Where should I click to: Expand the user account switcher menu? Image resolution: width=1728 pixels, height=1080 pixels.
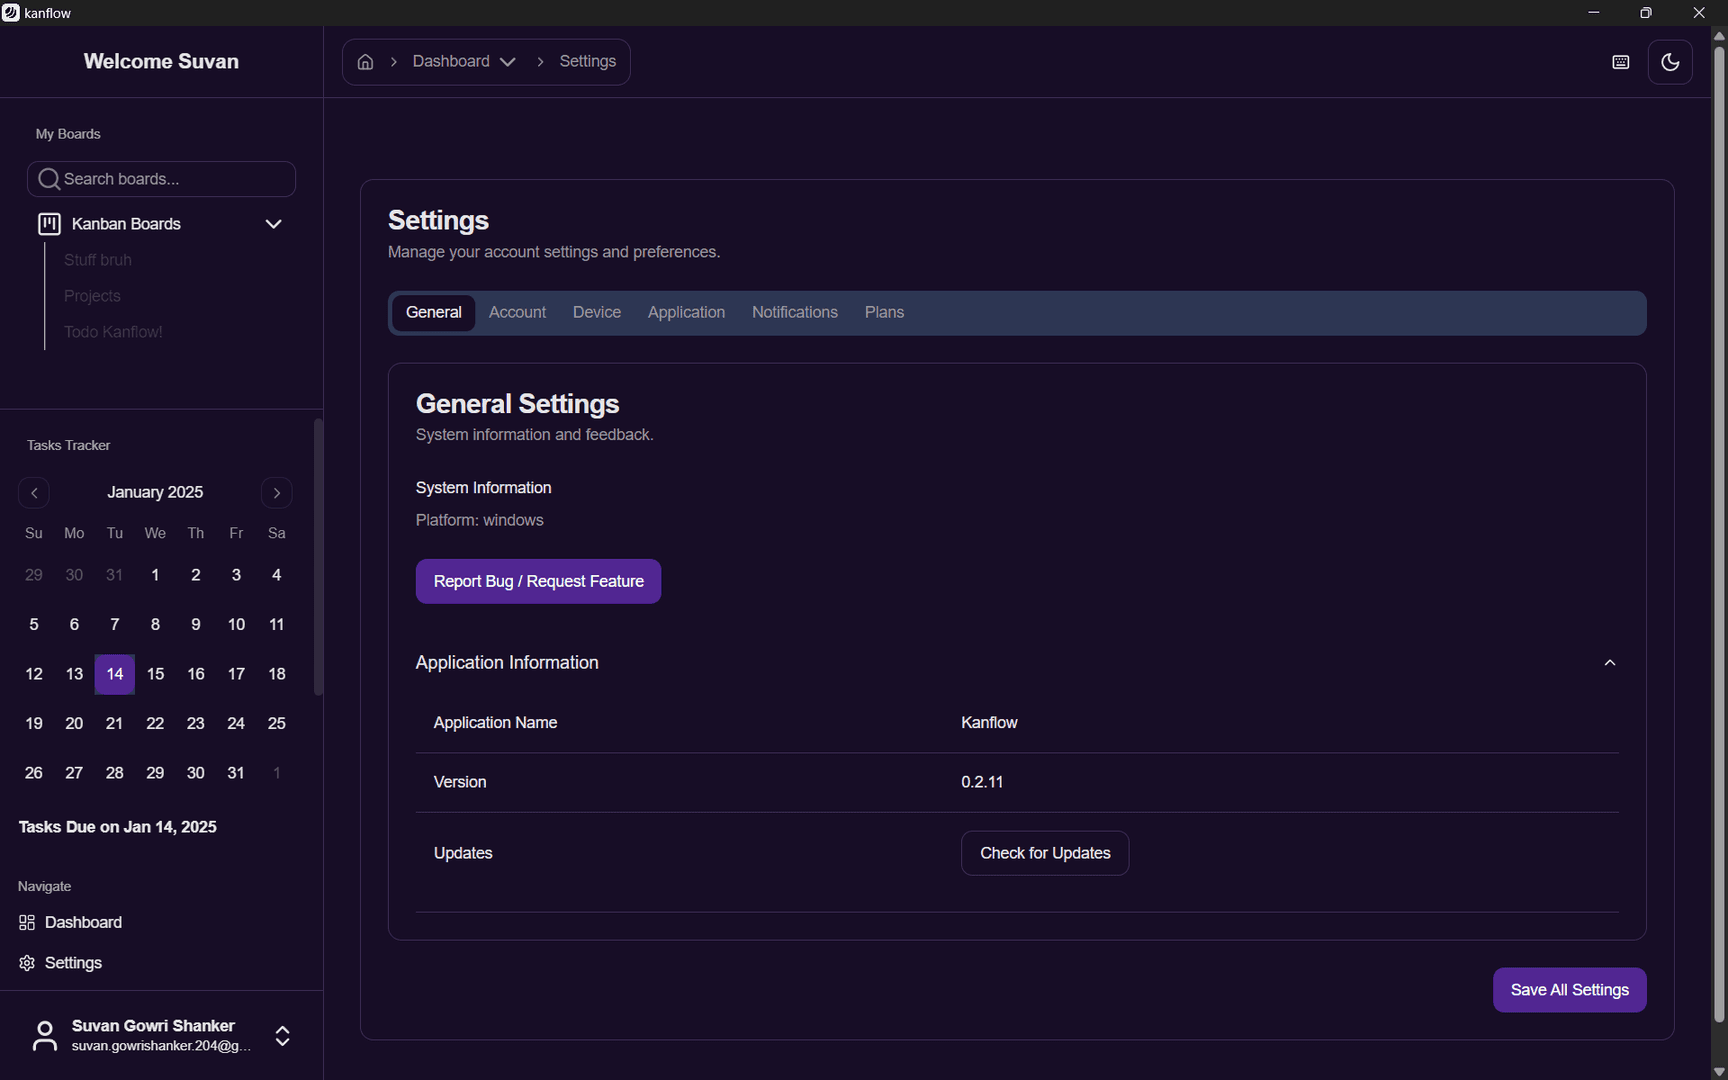coord(283,1035)
